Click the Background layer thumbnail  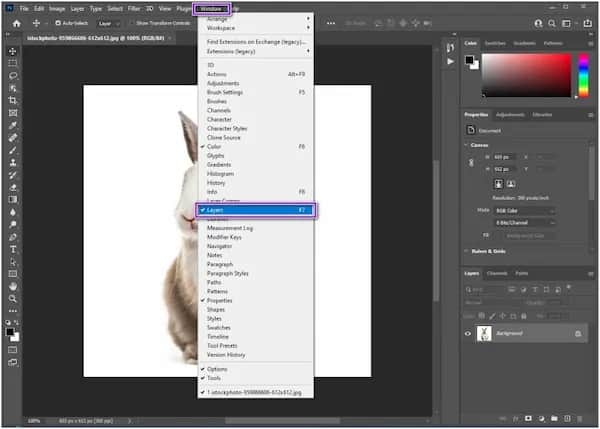(484, 333)
